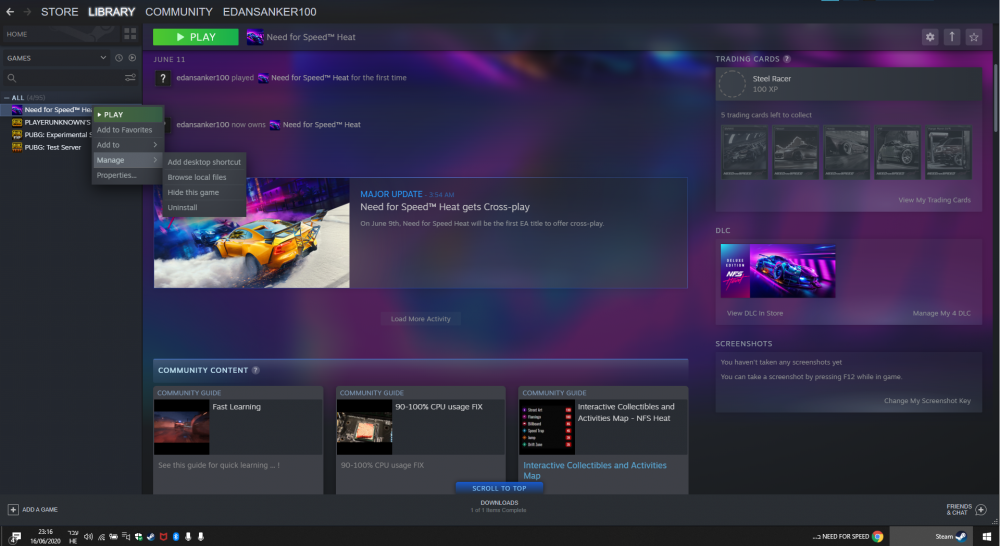The height and width of the screenshot is (546, 1000).
Task: Open the DOWNLOADS status at bottom
Action: [499, 506]
